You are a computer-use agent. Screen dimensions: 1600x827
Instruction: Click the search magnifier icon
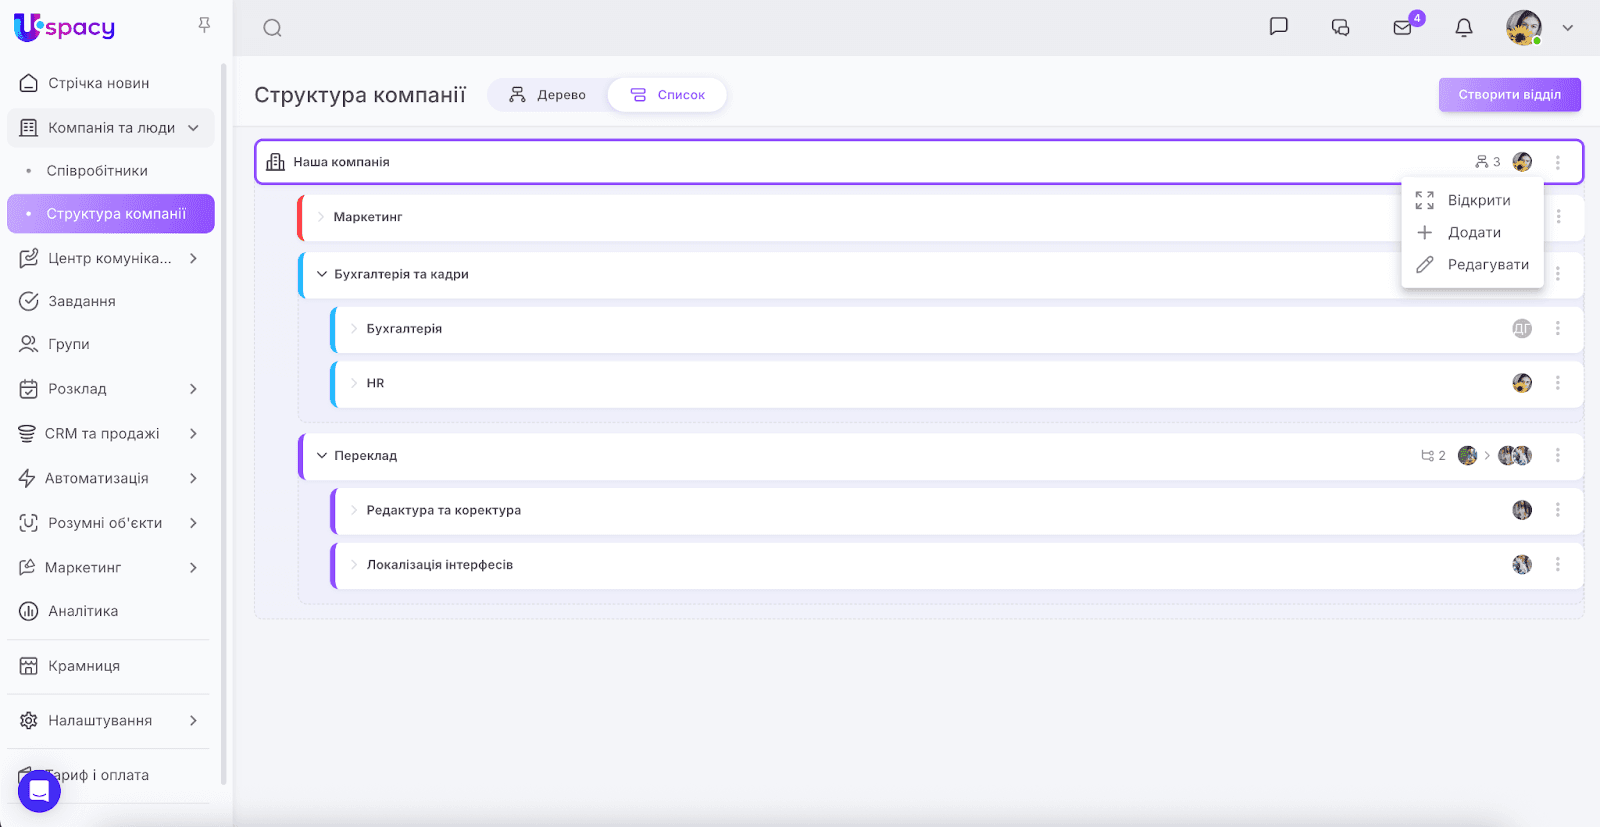tap(272, 28)
